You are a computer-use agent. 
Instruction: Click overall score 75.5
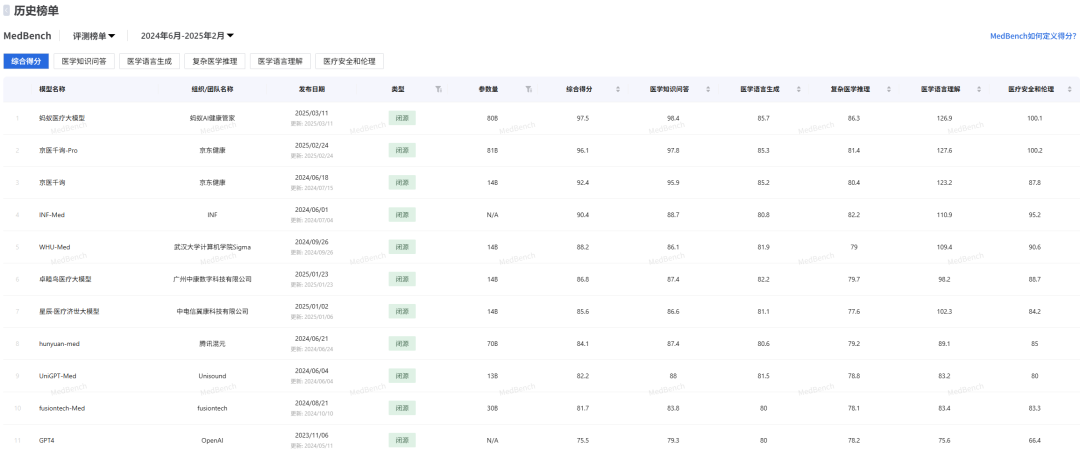583,440
